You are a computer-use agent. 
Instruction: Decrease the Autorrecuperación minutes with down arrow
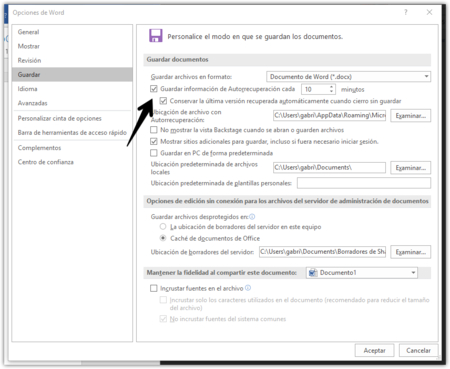331,91
